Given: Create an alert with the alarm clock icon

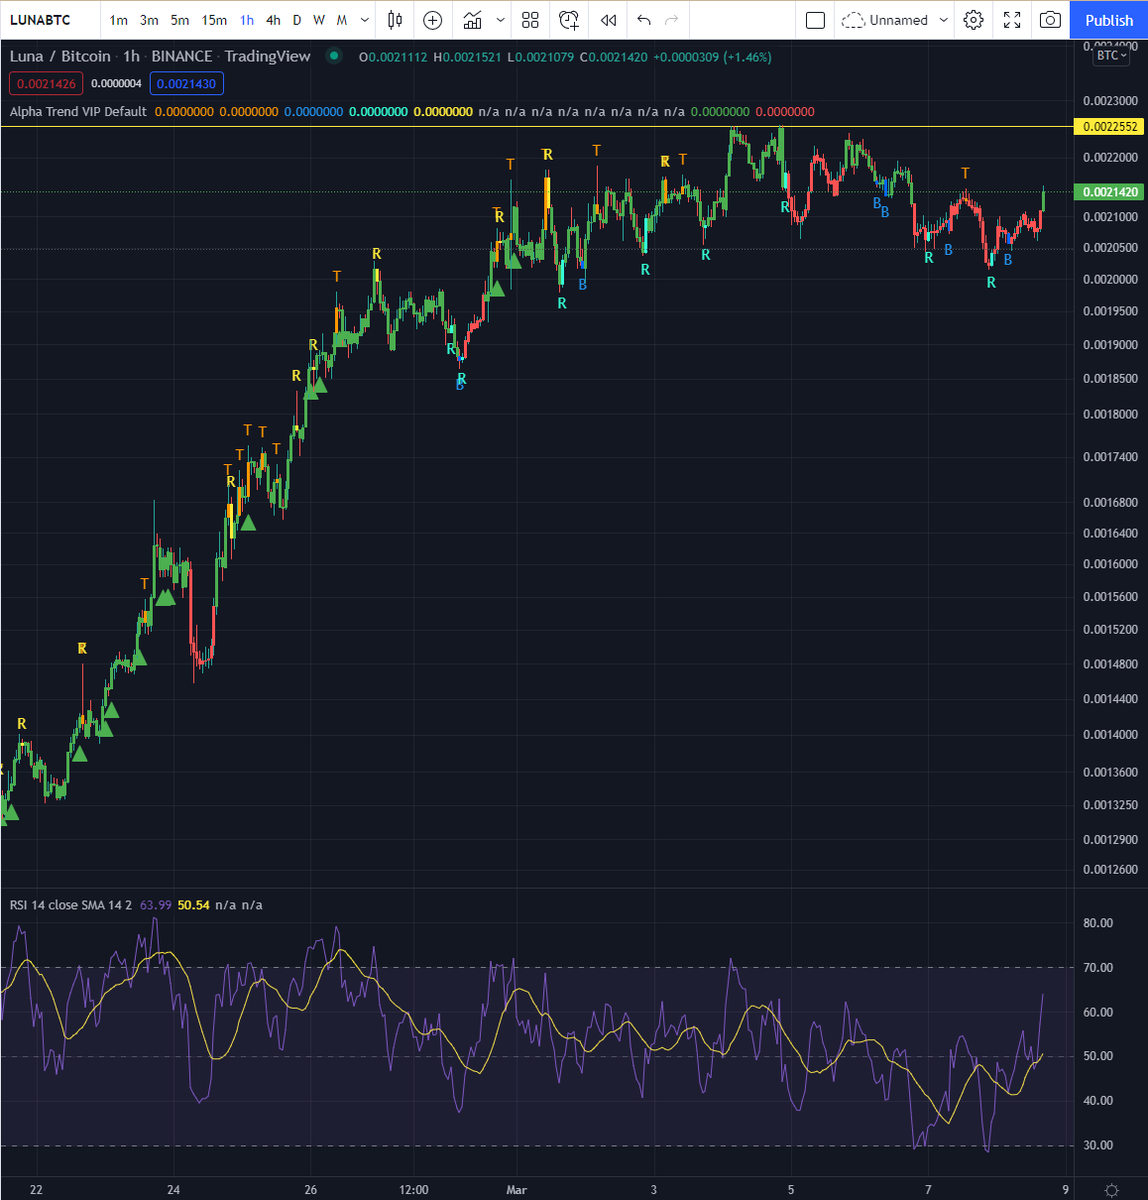Looking at the screenshot, I should click(569, 20).
